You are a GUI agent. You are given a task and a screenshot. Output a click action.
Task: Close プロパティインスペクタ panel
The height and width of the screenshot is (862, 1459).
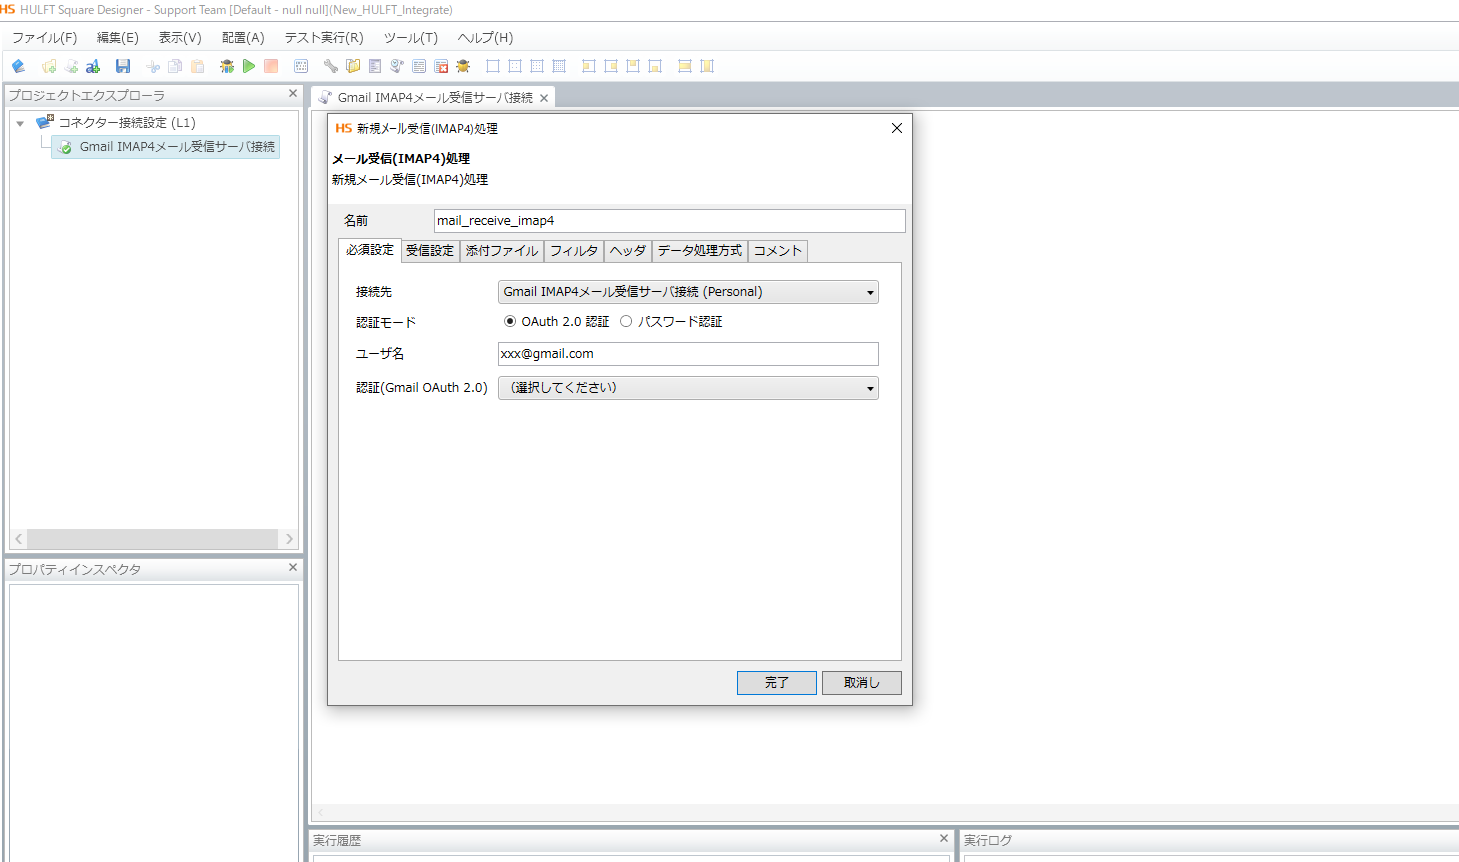click(x=293, y=567)
